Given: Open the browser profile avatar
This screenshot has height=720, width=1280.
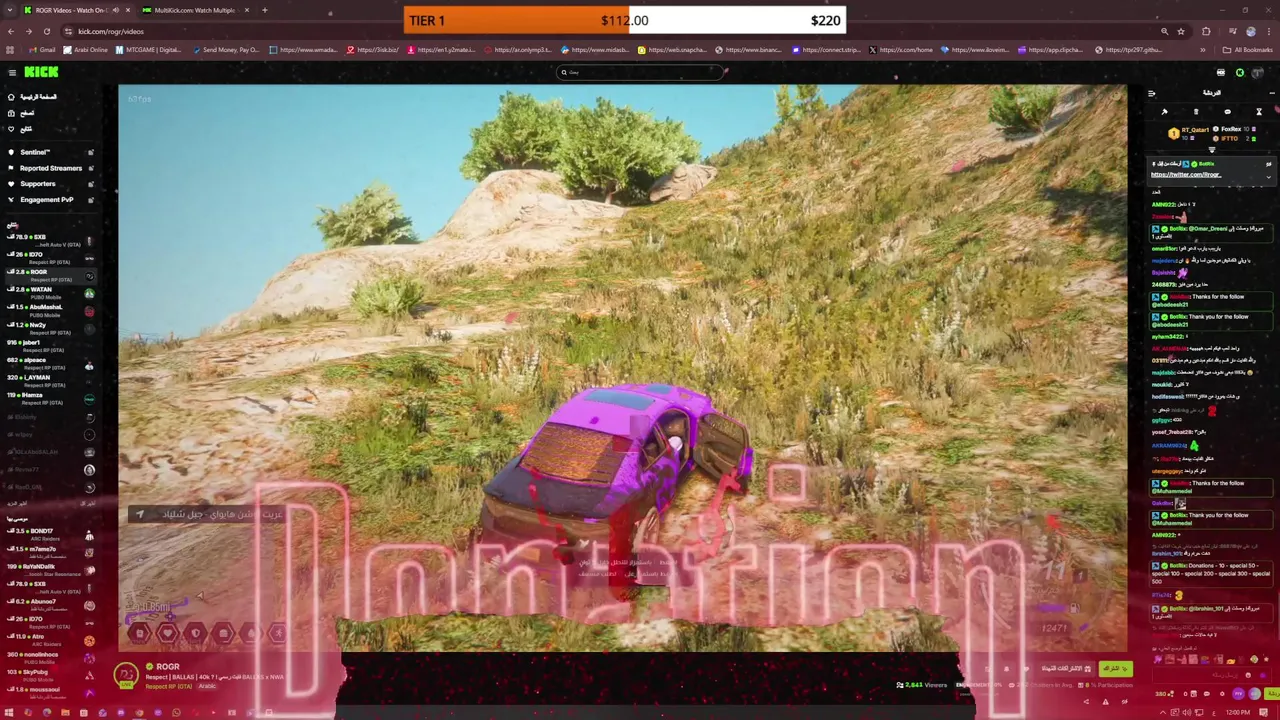Looking at the screenshot, I should [x=1250, y=31].
